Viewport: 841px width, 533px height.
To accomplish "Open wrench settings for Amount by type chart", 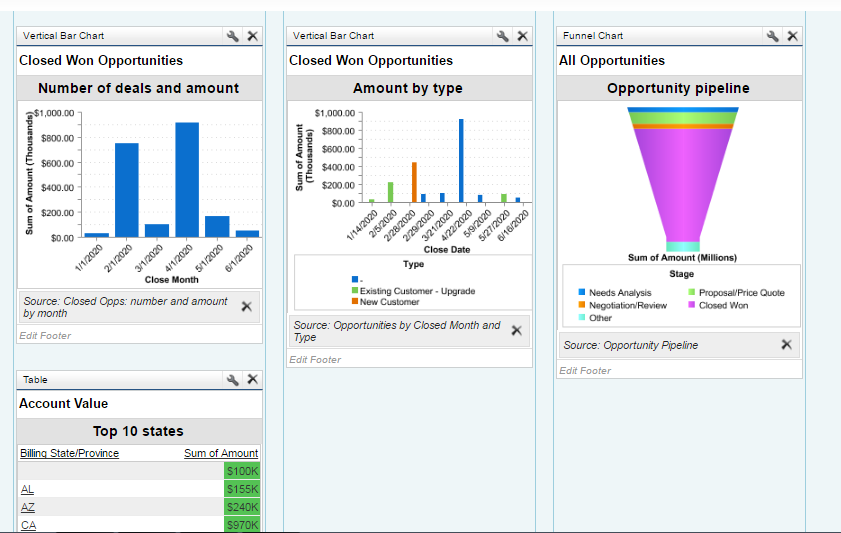I will pyautogui.click(x=503, y=36).
